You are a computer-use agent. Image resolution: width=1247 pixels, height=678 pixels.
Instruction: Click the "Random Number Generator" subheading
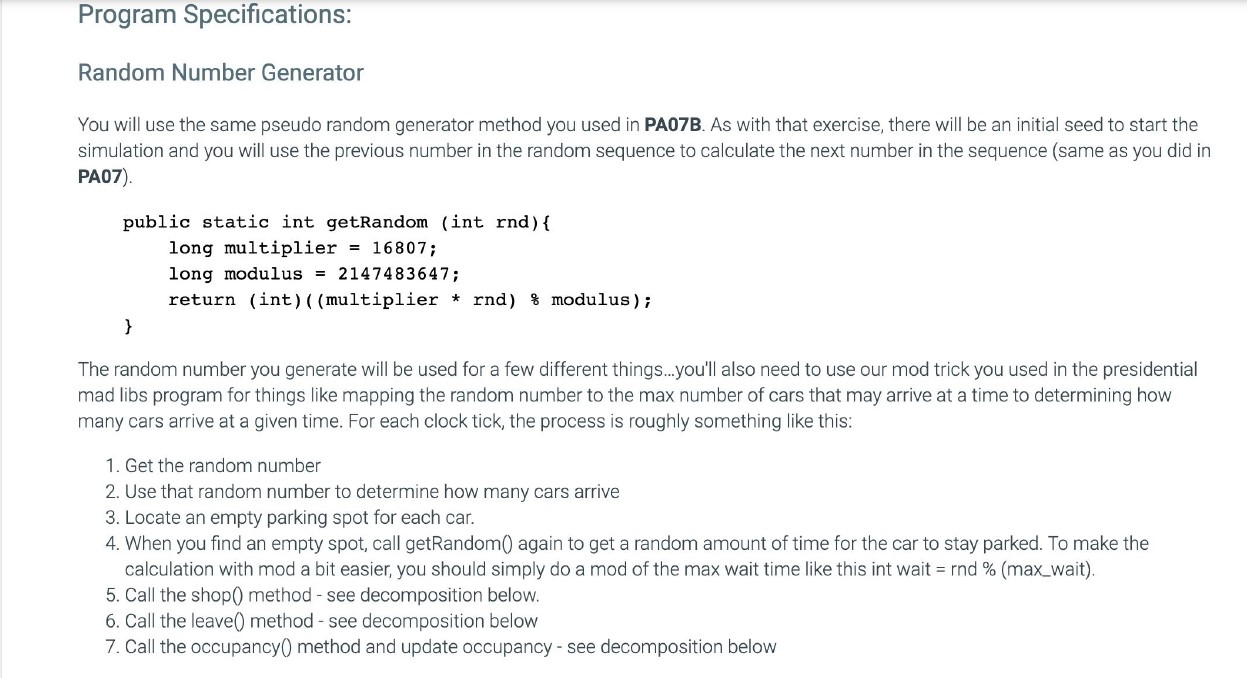(220, 72)
